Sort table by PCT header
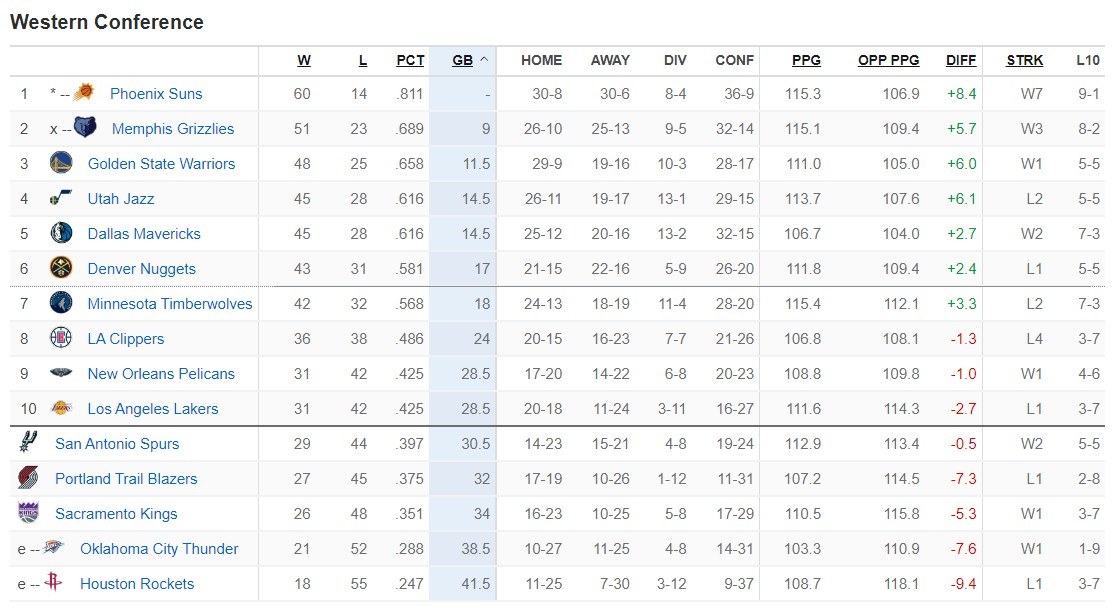The height and width of the screenshot is (611, 1116). (410, 60)
